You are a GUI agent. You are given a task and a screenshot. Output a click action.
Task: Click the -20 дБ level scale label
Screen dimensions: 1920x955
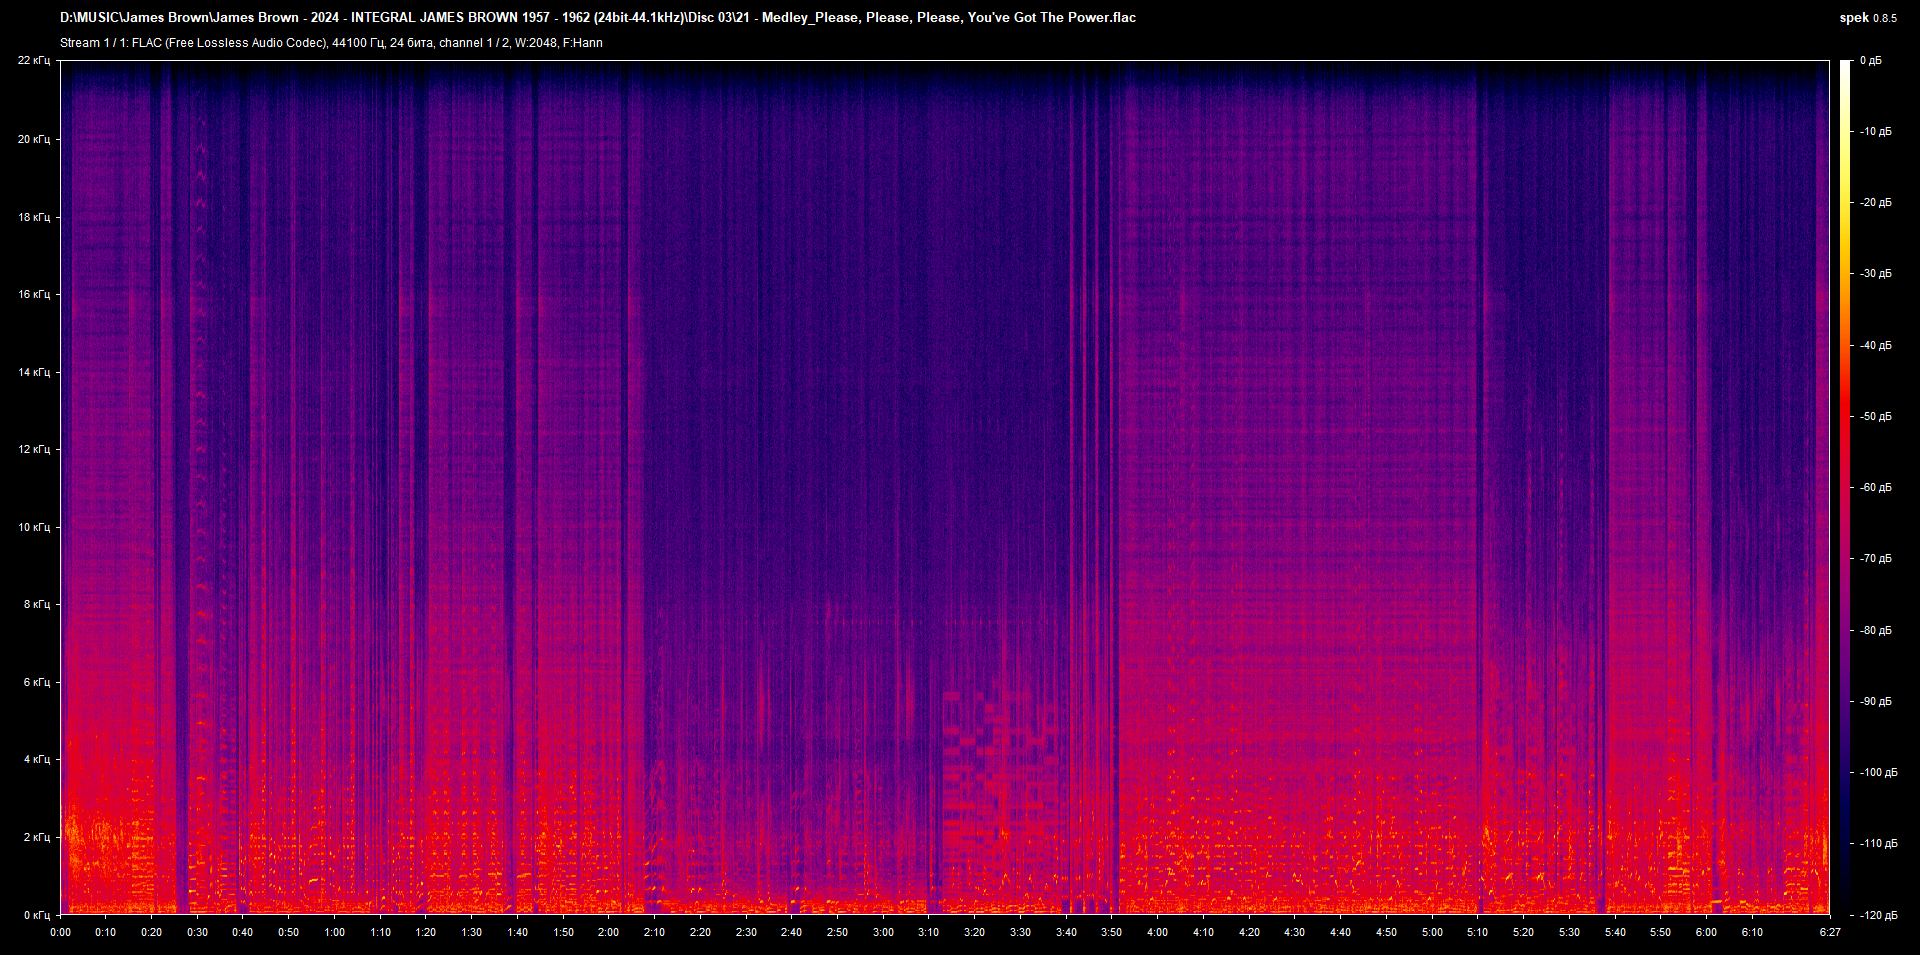(x=1876, y=203)
